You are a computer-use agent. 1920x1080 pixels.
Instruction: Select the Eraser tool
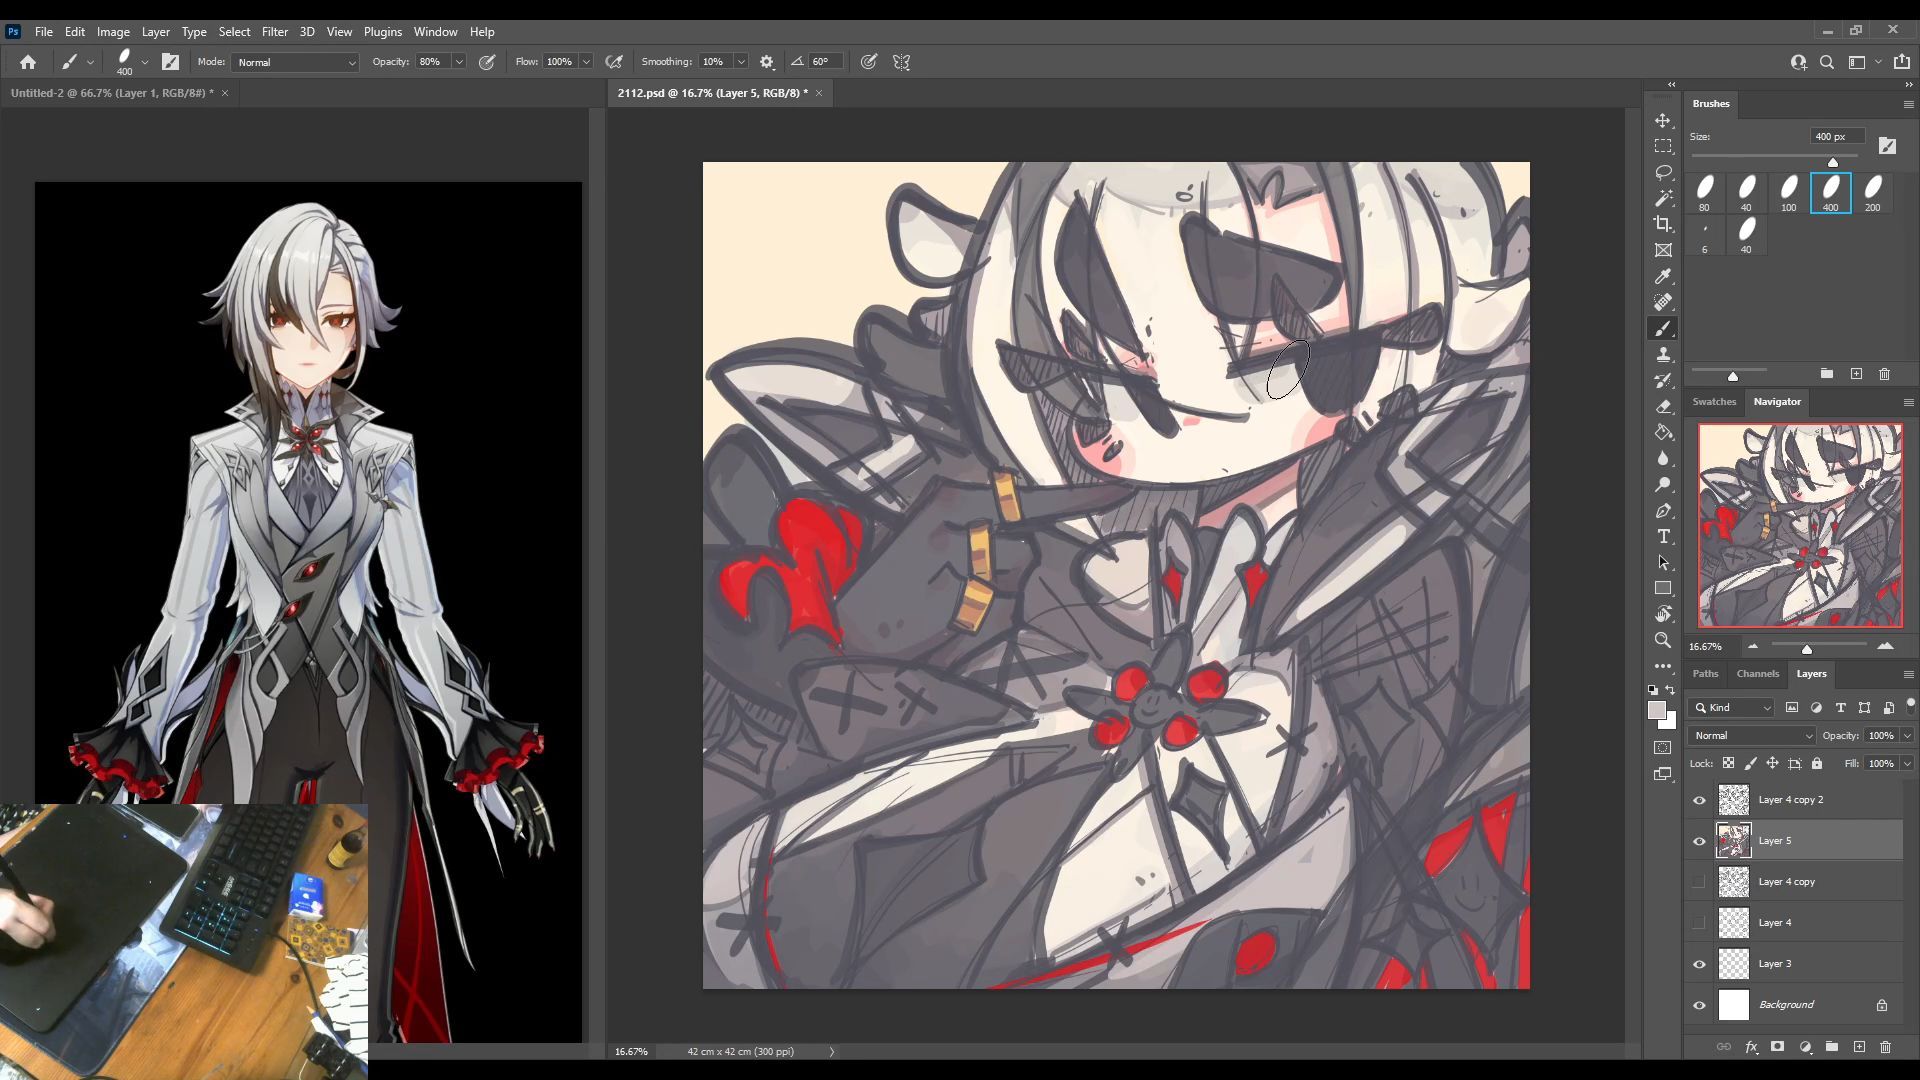[1663, 406]
